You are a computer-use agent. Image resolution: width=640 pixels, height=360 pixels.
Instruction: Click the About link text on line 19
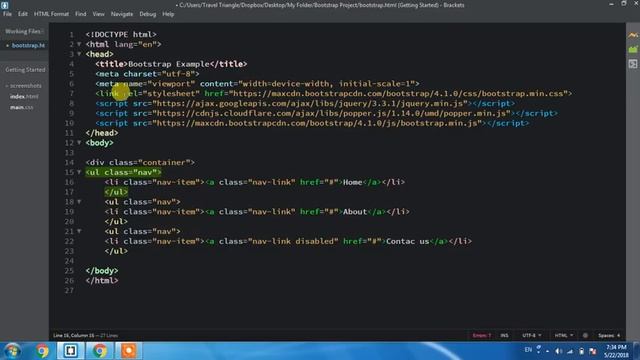[x=355, y=211]
